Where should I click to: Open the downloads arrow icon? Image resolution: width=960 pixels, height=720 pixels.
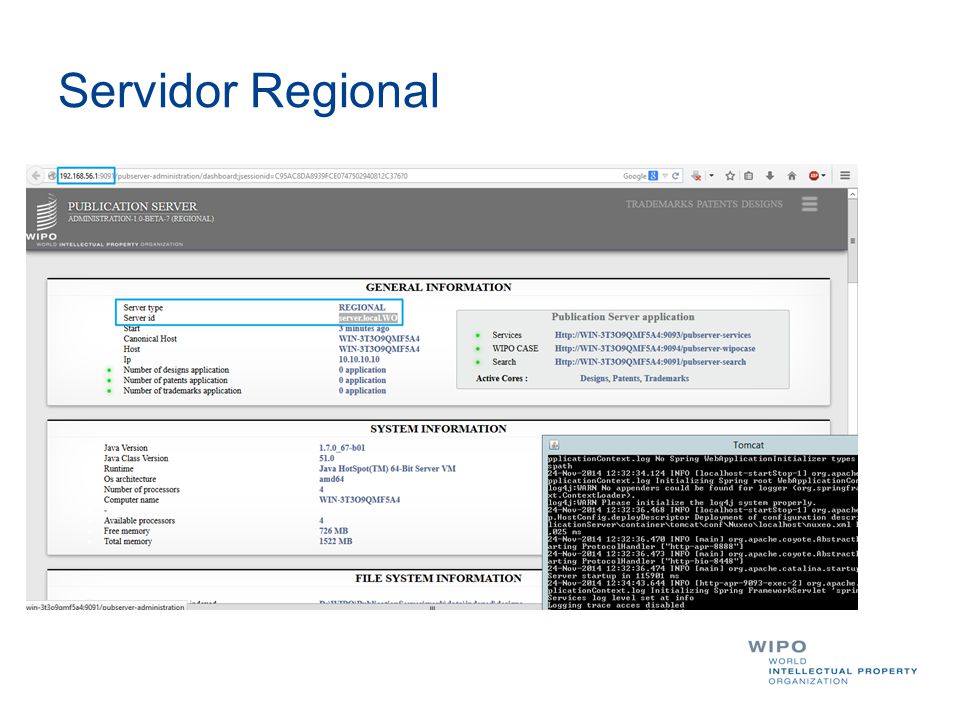(x=770, y=176)
